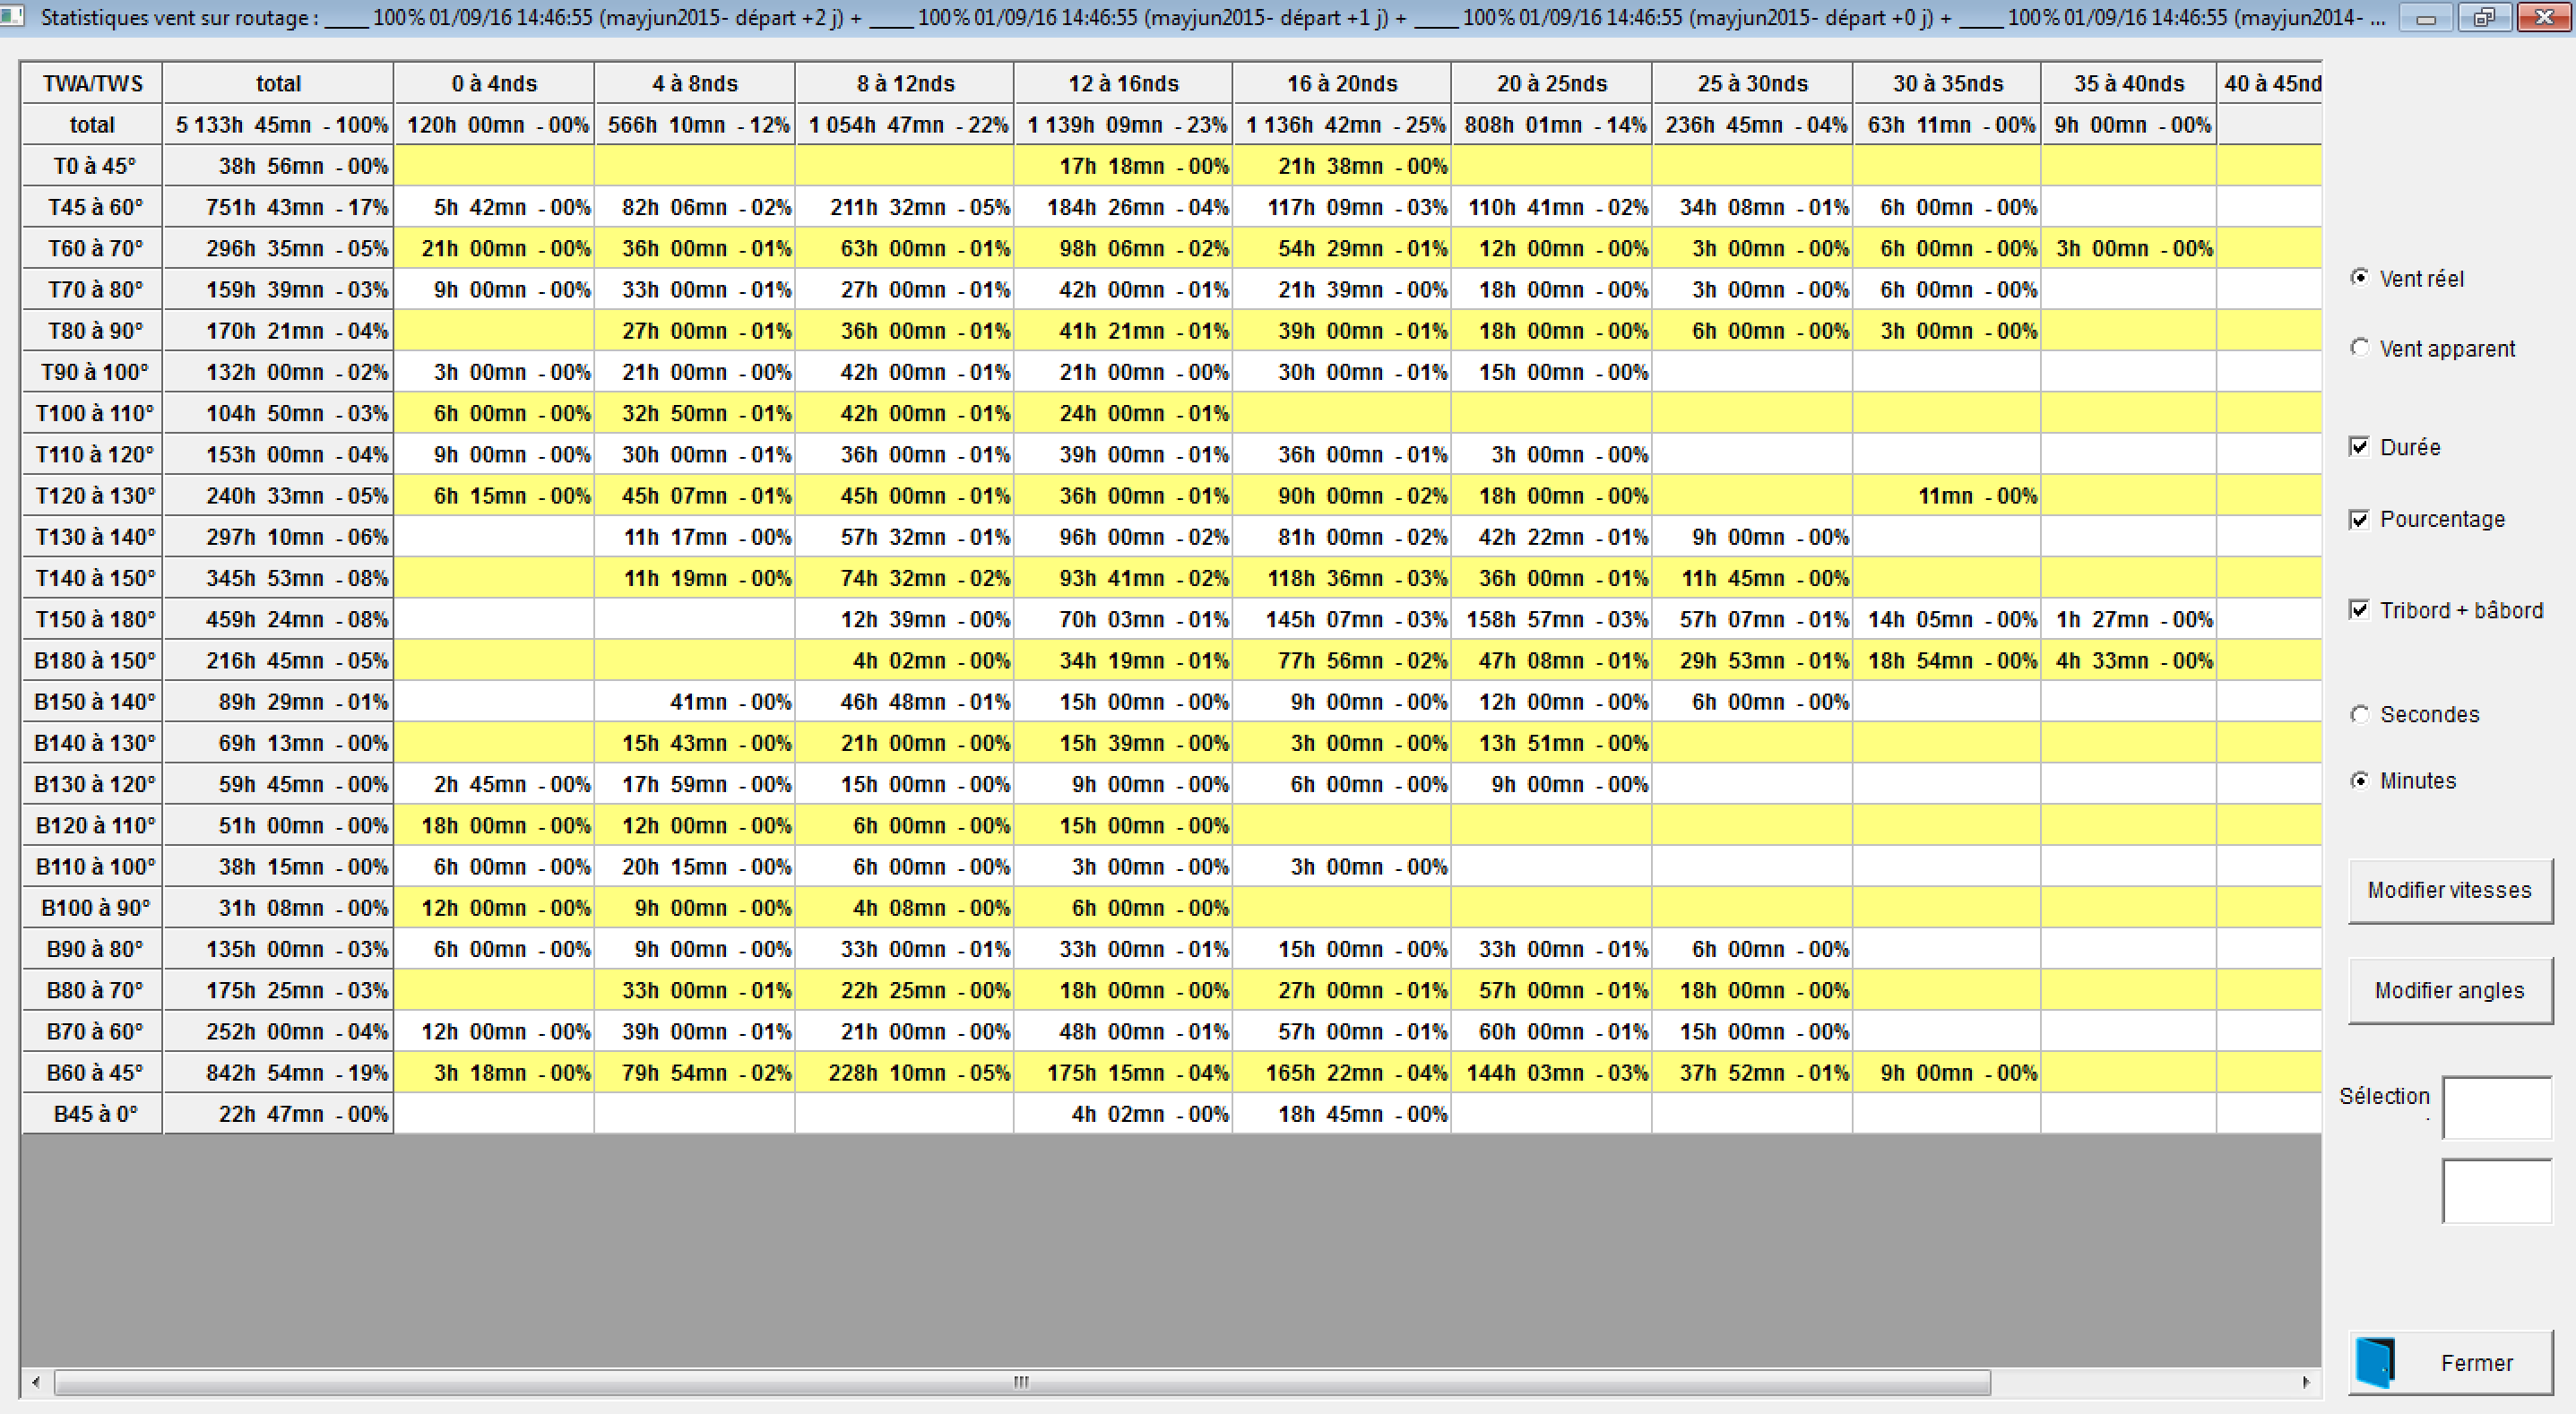Click the horizontal scrollbar thumb
Viewport: 2576px width, 1414px height.
(x=1022, y=1382)
